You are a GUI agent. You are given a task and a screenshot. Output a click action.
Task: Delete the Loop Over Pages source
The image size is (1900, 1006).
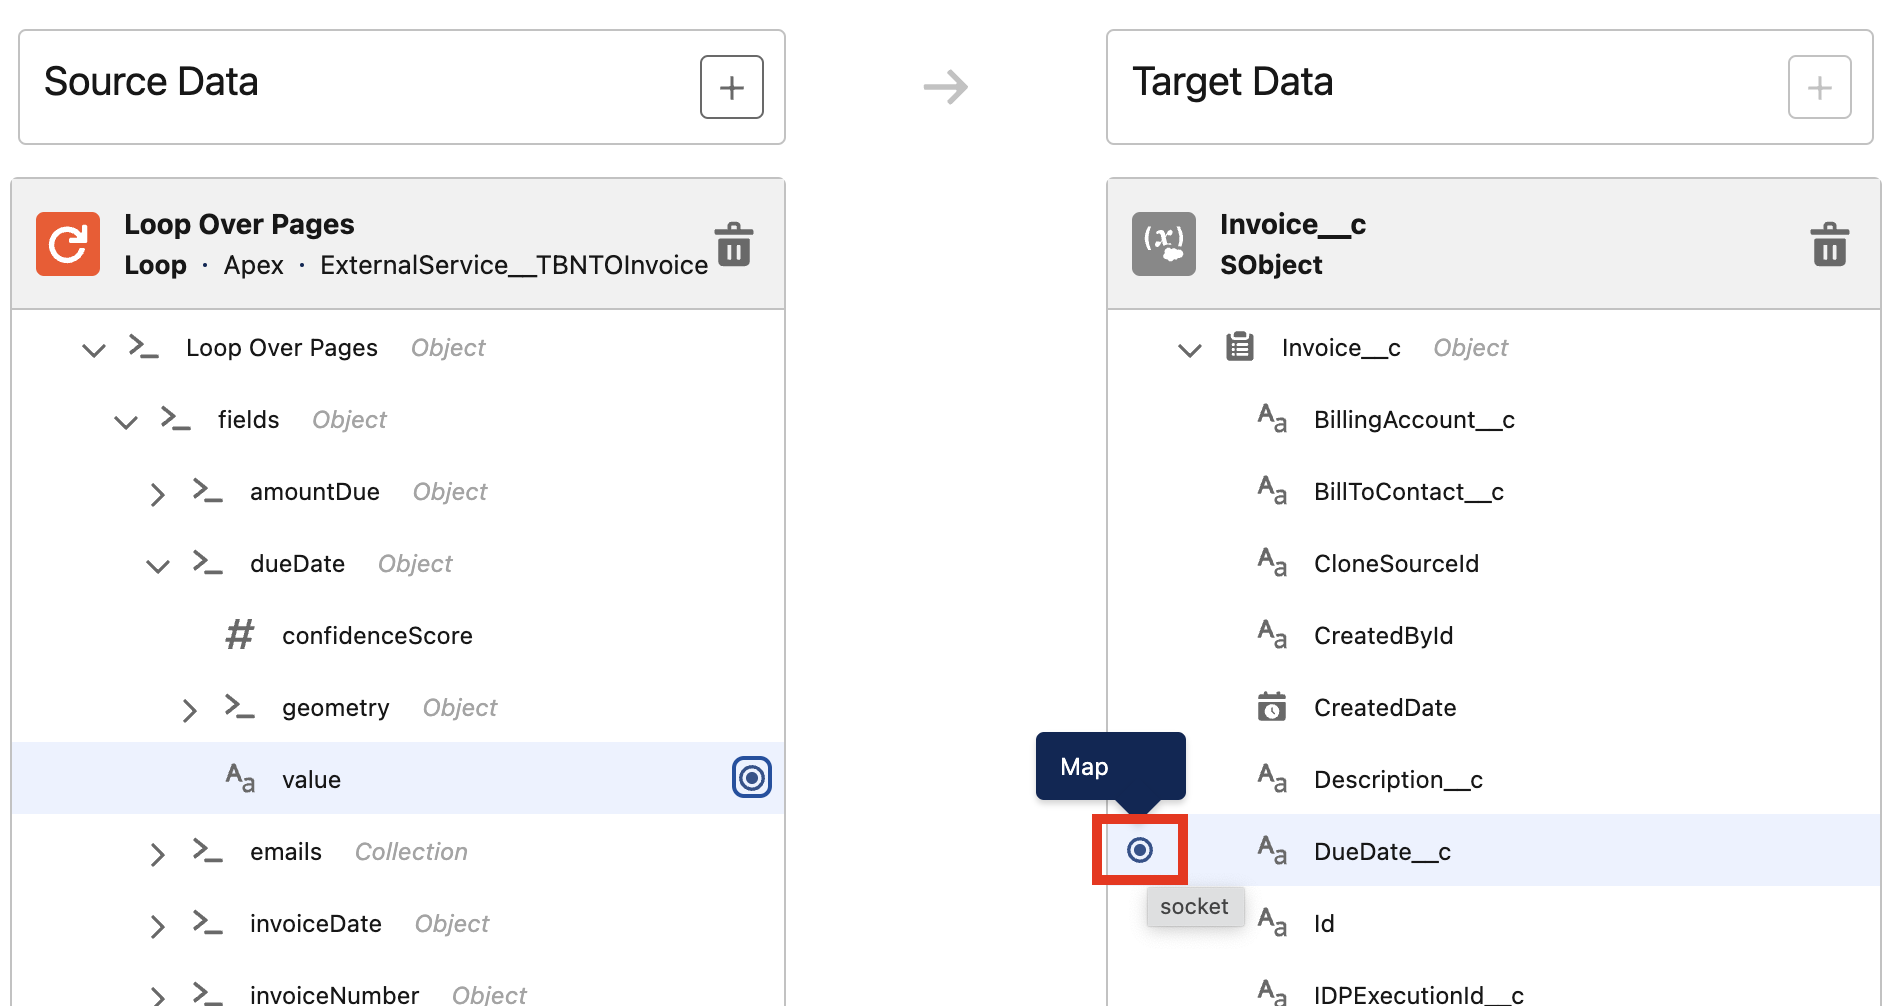[734, 244]
